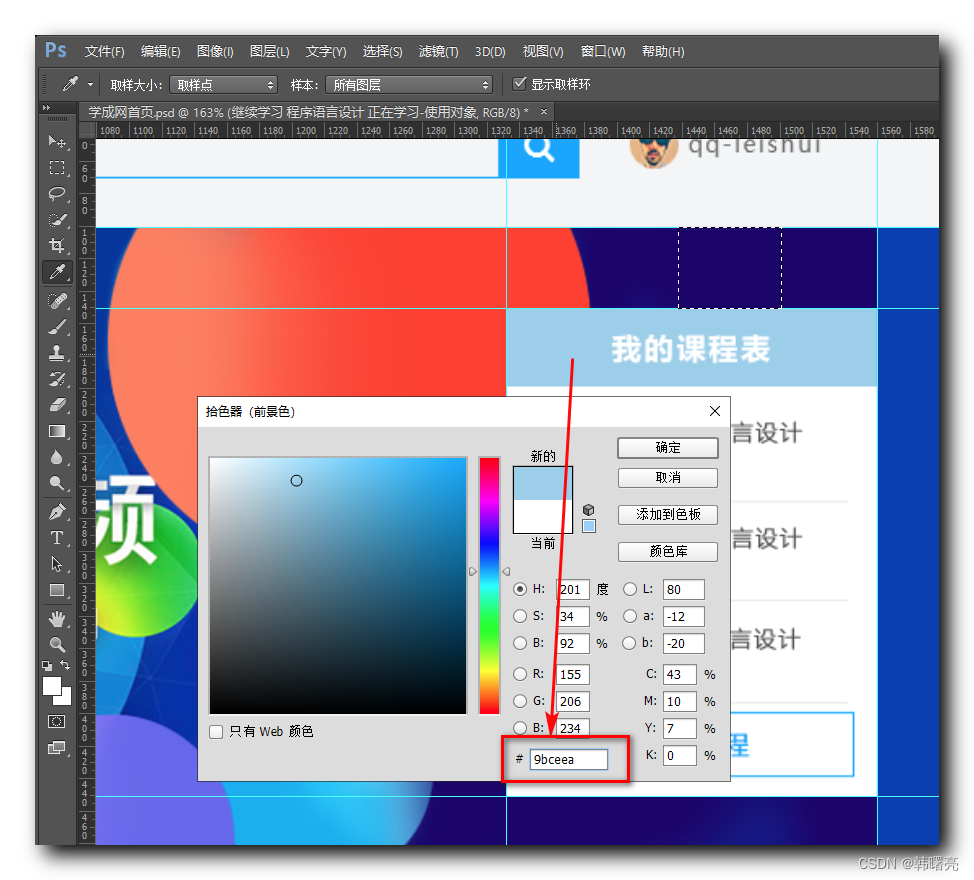
Task: Select the Brush tool
Action: tap(57, 327)
